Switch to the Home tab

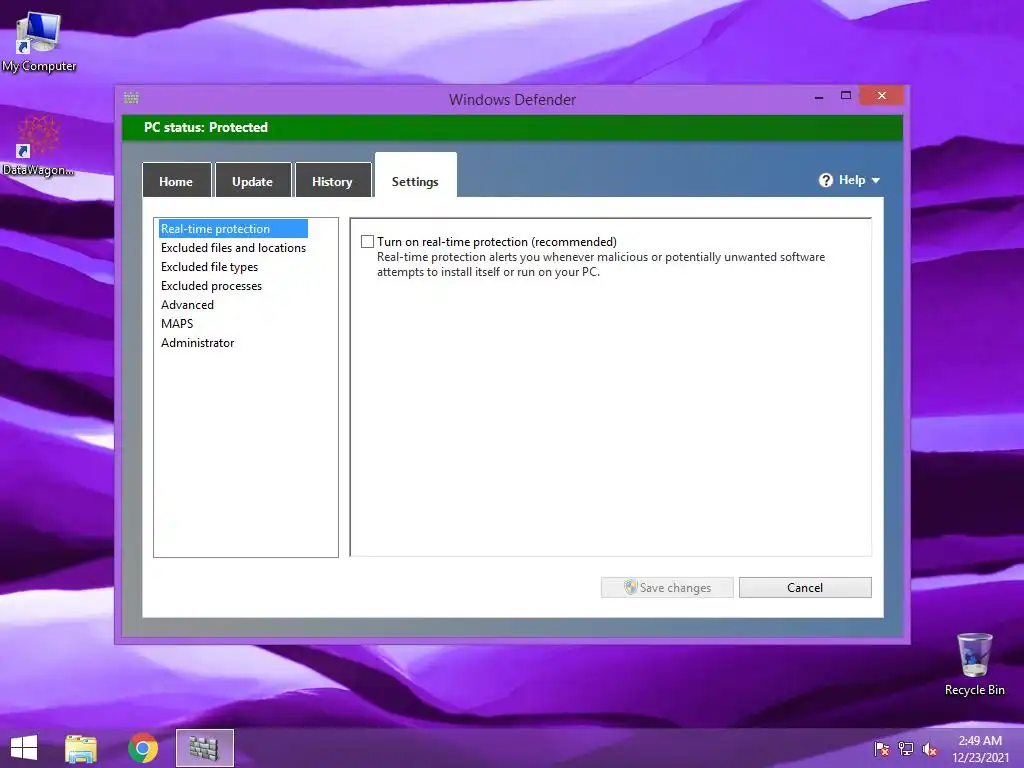pyautogui.click(x=176, y=180)
